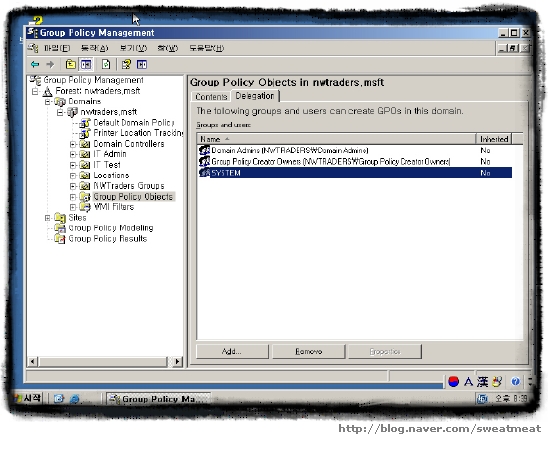Select the Delegation tab

[255, 96]
